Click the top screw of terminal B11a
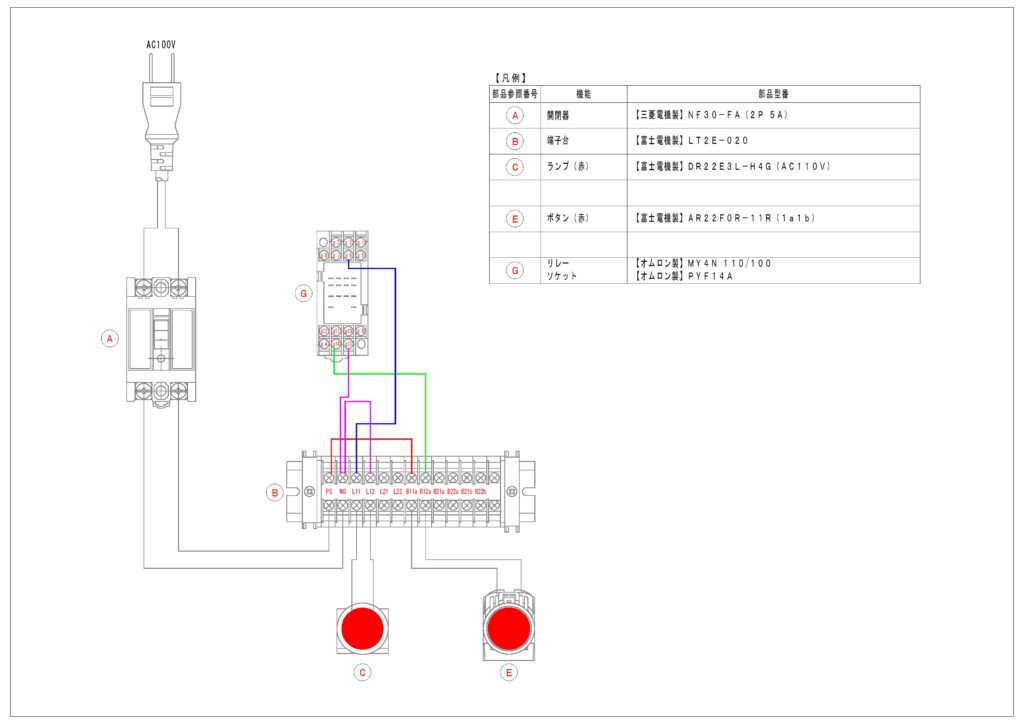This screenshot has height=724, width=1024. tap(411, 478)
